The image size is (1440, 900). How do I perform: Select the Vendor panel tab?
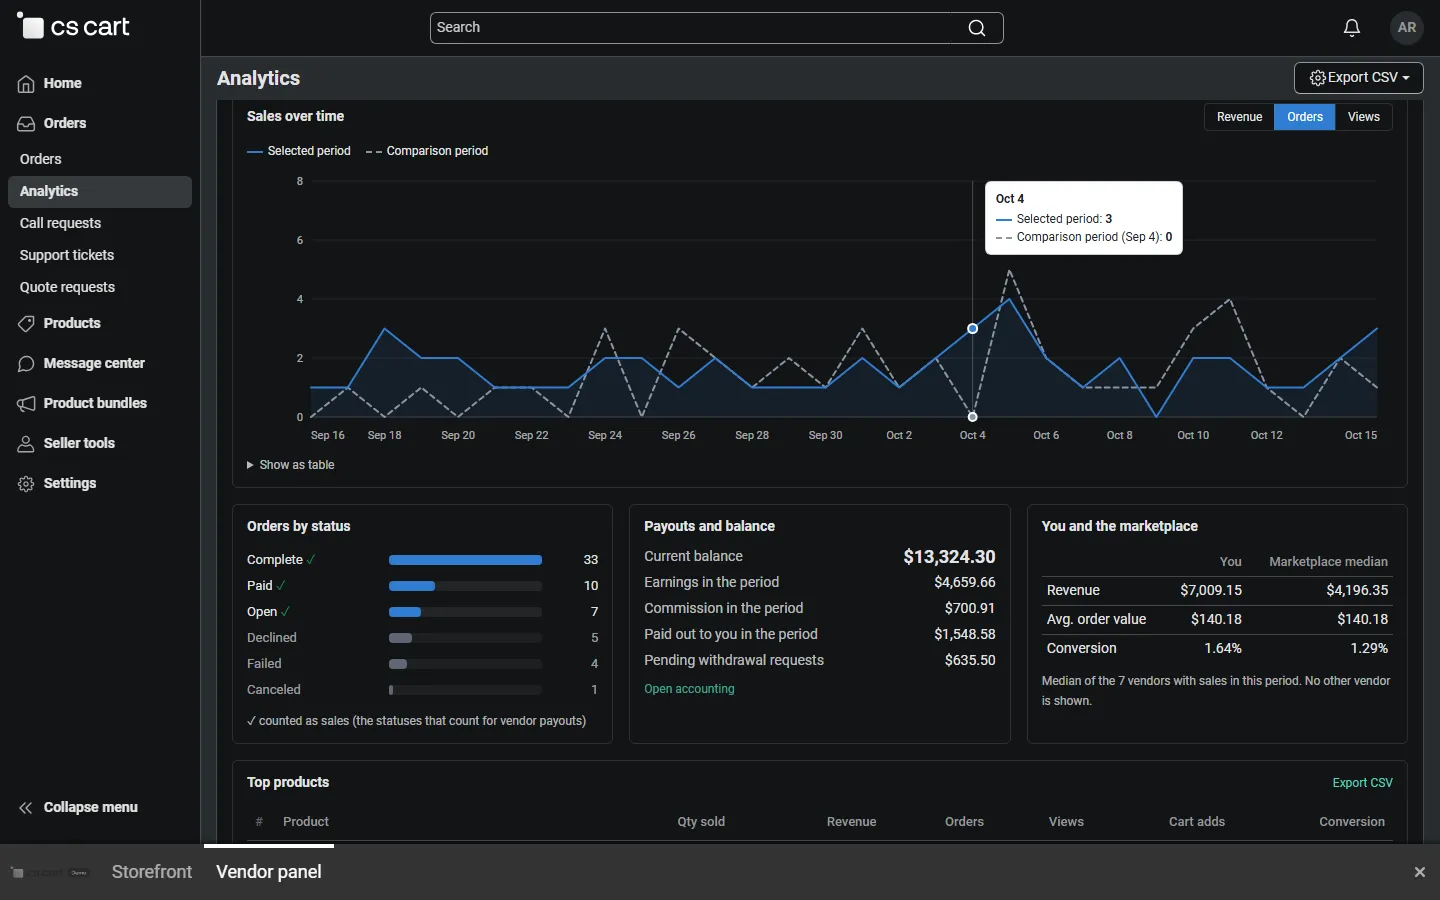[x=269, y=872]
